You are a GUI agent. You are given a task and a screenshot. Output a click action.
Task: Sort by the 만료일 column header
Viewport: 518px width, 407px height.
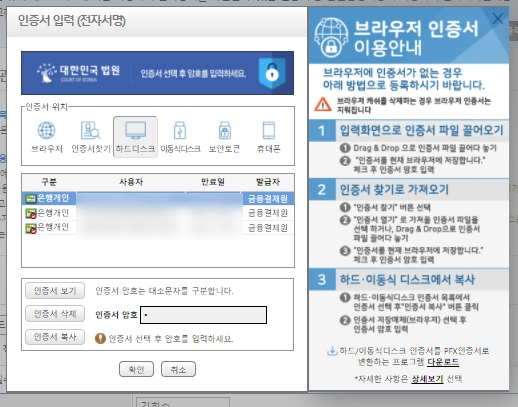coord(213,182)
